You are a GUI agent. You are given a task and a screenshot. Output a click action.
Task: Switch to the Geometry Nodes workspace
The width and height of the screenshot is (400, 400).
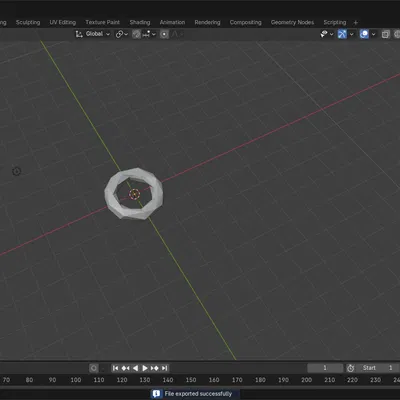(292, 22)
